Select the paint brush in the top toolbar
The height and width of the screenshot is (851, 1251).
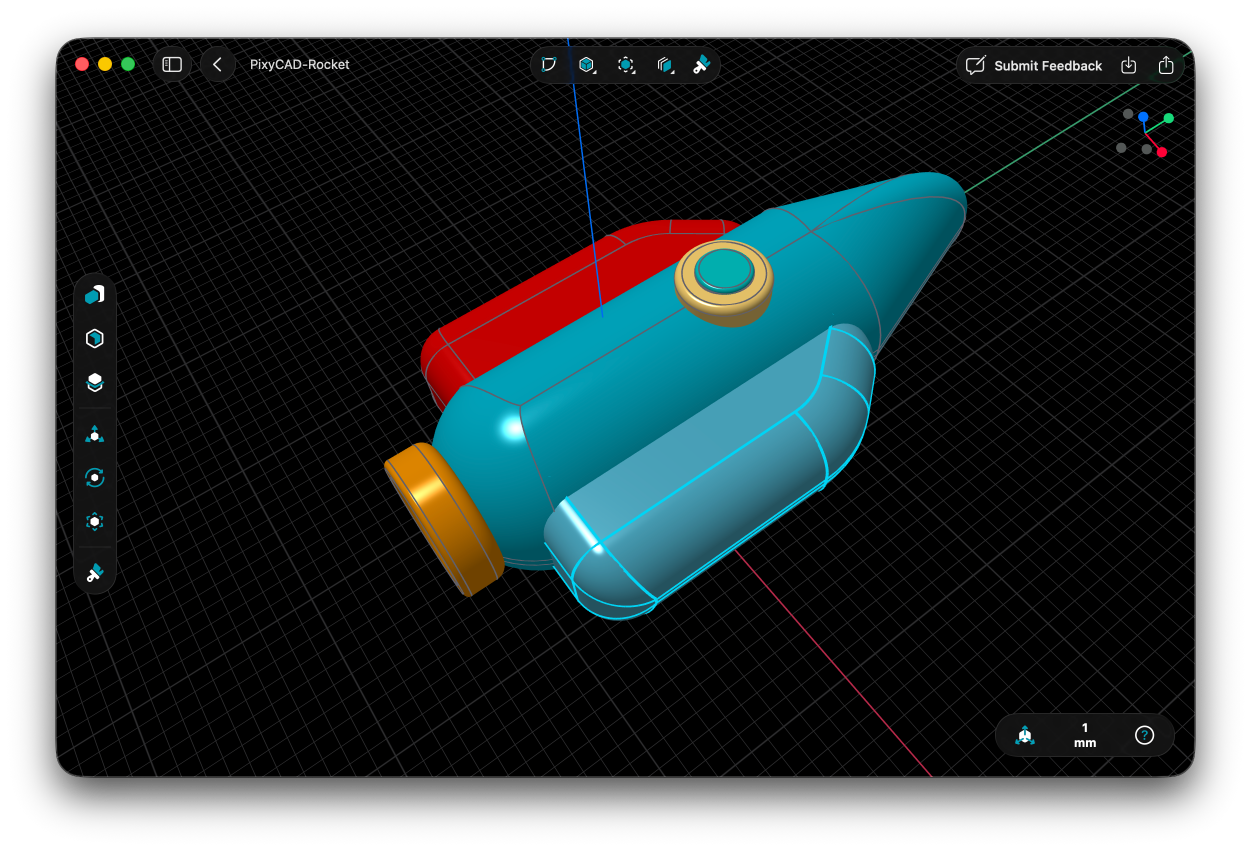pyautogui.click(x=702, y=65)
